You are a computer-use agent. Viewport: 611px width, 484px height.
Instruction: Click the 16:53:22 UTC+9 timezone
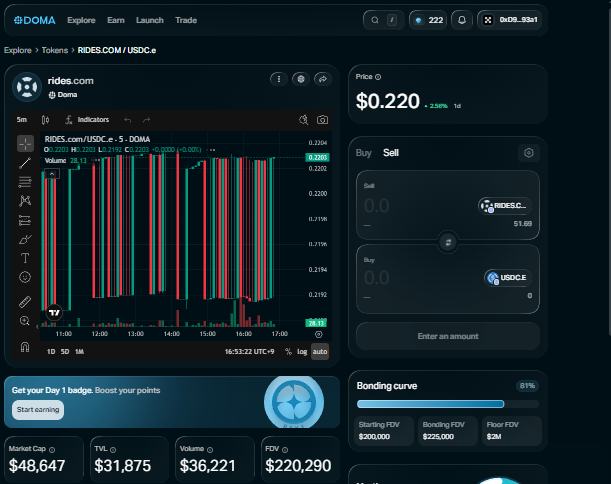tap(249, 352)
